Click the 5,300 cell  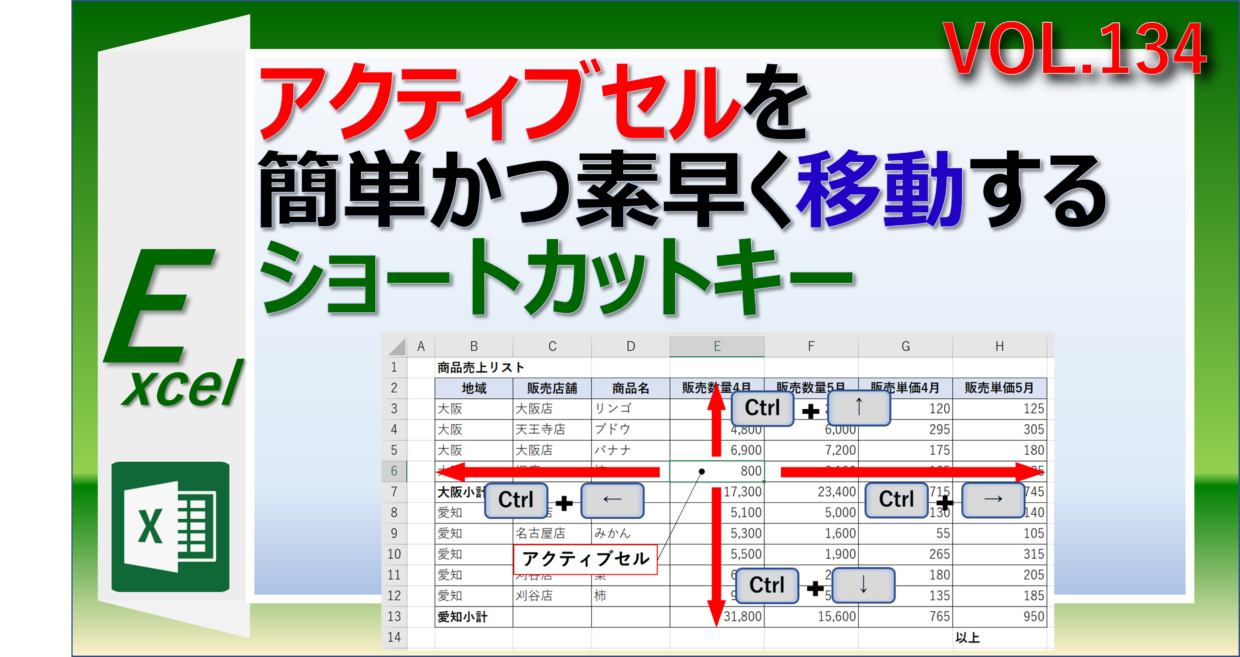[x=717, y=533]
